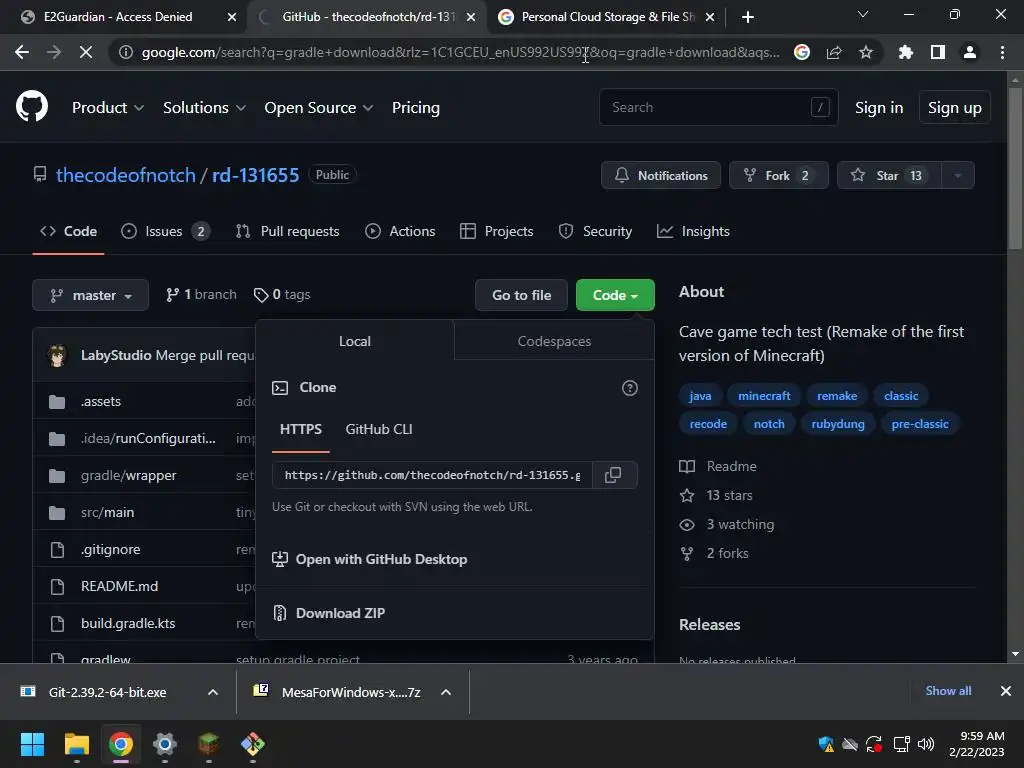The width and height of the screenshot is (1024, 768).
Task: Switch to E2Guardian Access Denied browser tab
Action: click(x=119, y=17)
